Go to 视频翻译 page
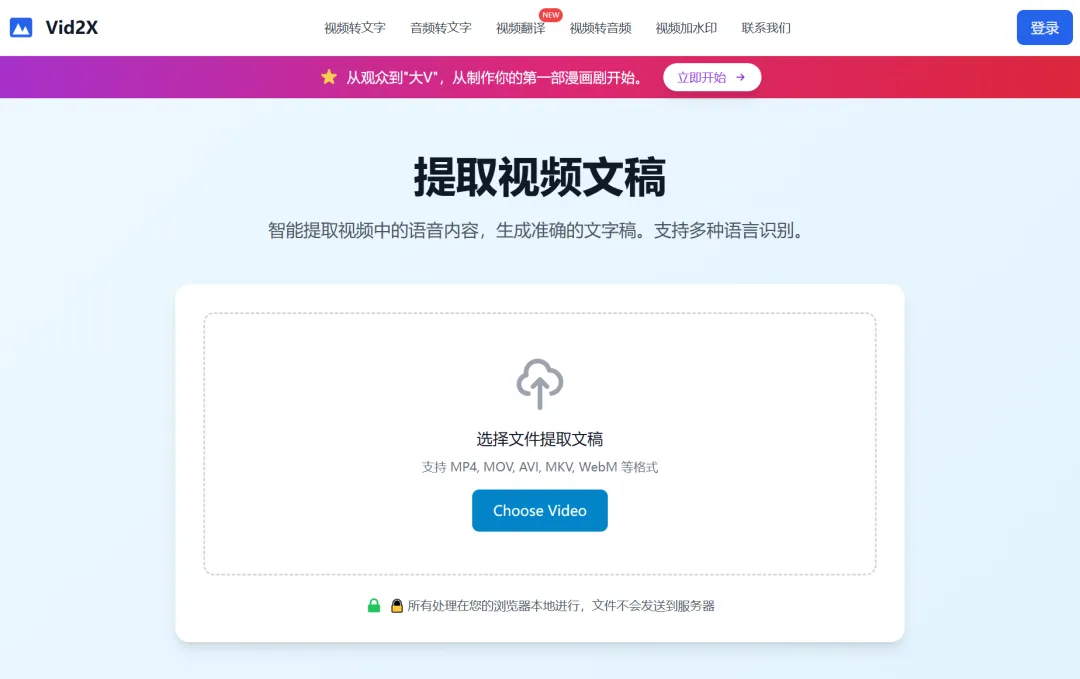The image size is (1080, 679). [x=521, y=28]
